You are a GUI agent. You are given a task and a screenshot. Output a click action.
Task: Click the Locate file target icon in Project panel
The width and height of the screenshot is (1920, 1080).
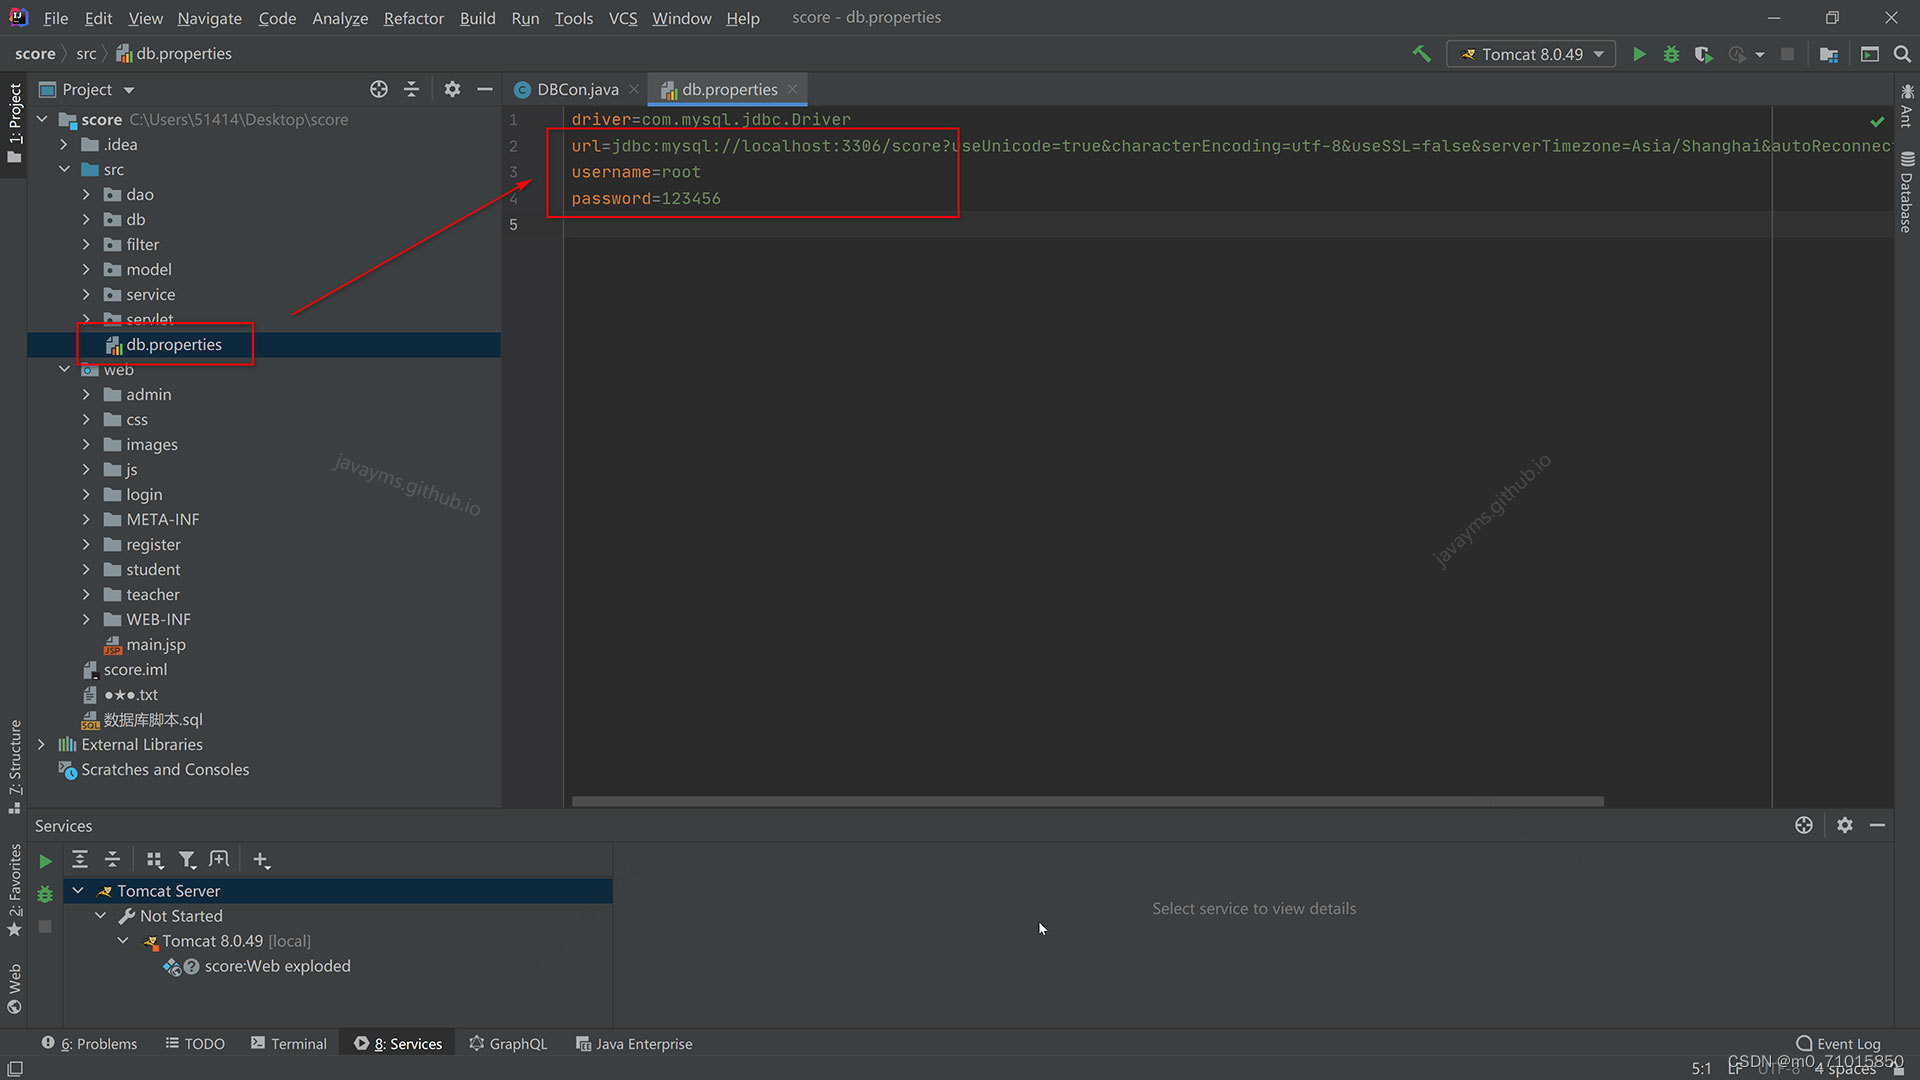click(x=378, y=89)
